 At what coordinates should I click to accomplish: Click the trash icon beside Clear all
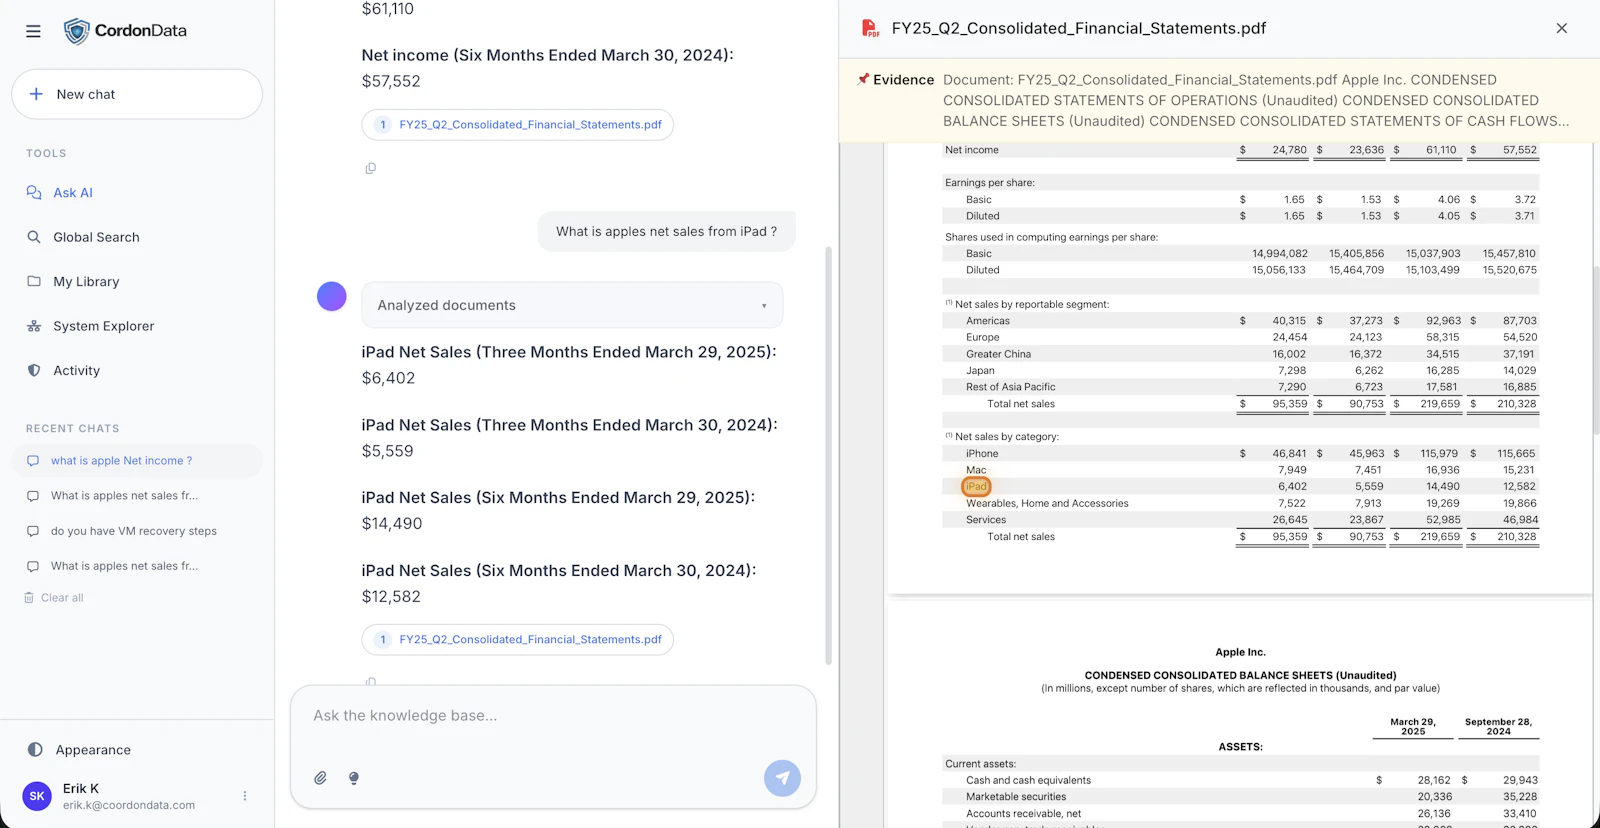(29, 598)
